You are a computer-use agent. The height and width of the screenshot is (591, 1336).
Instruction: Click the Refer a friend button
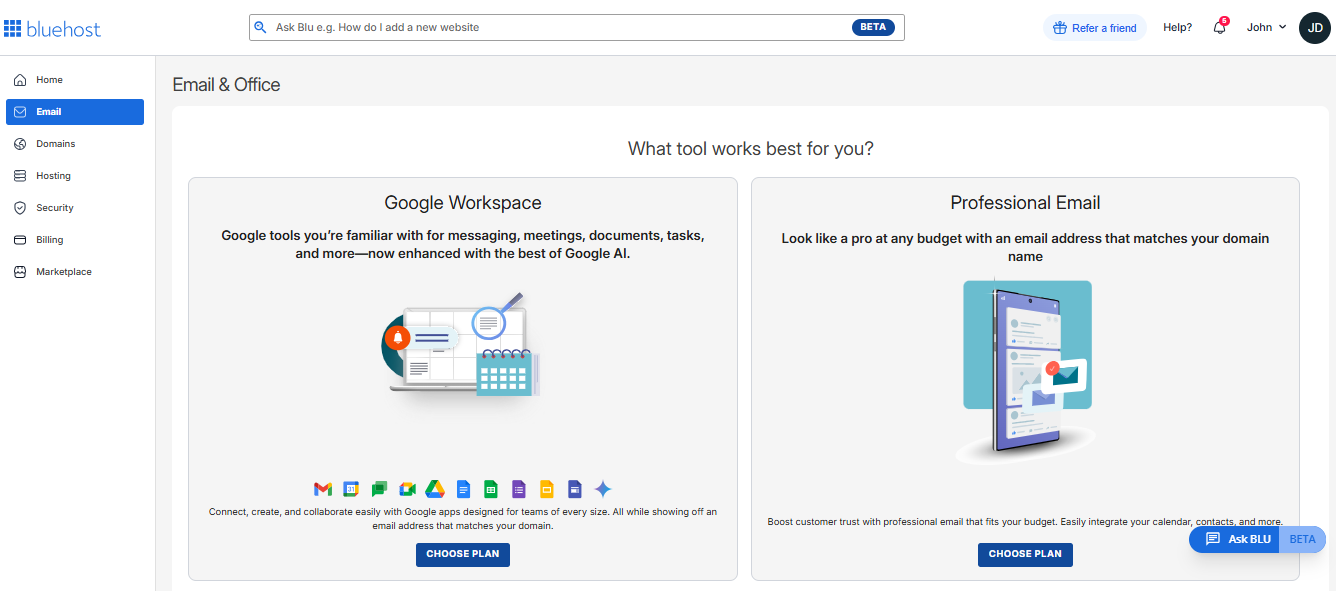pyautogui.click(x=1095, y=27)
